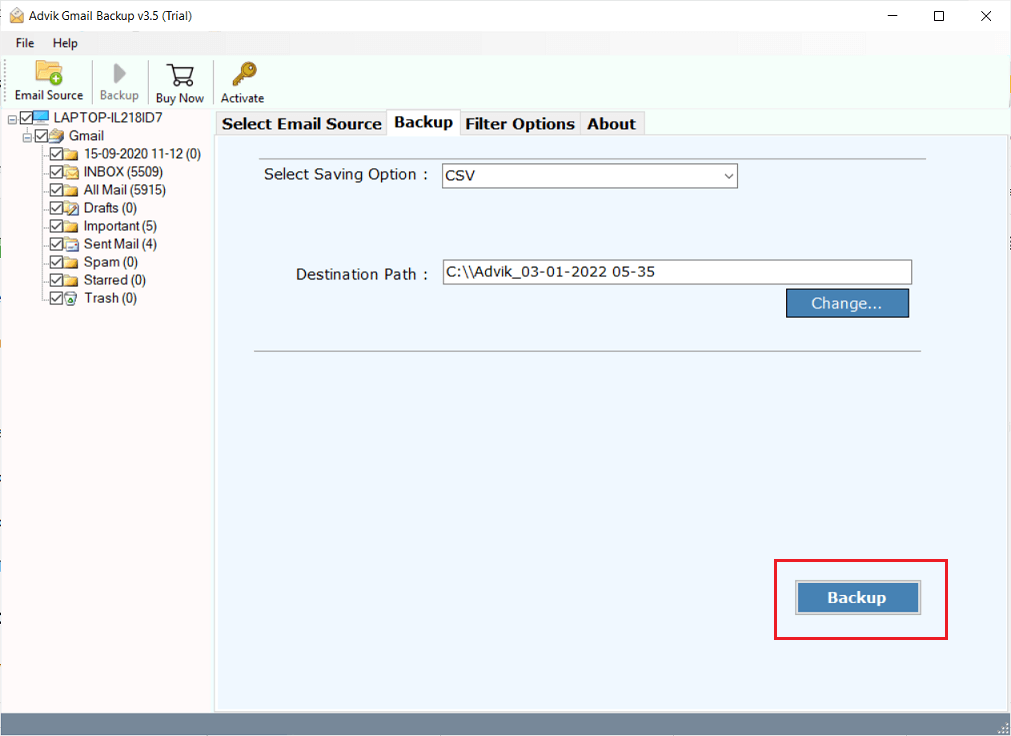Select the Spam (0) label
1011x736 pixels.
[x=111, y=263]
